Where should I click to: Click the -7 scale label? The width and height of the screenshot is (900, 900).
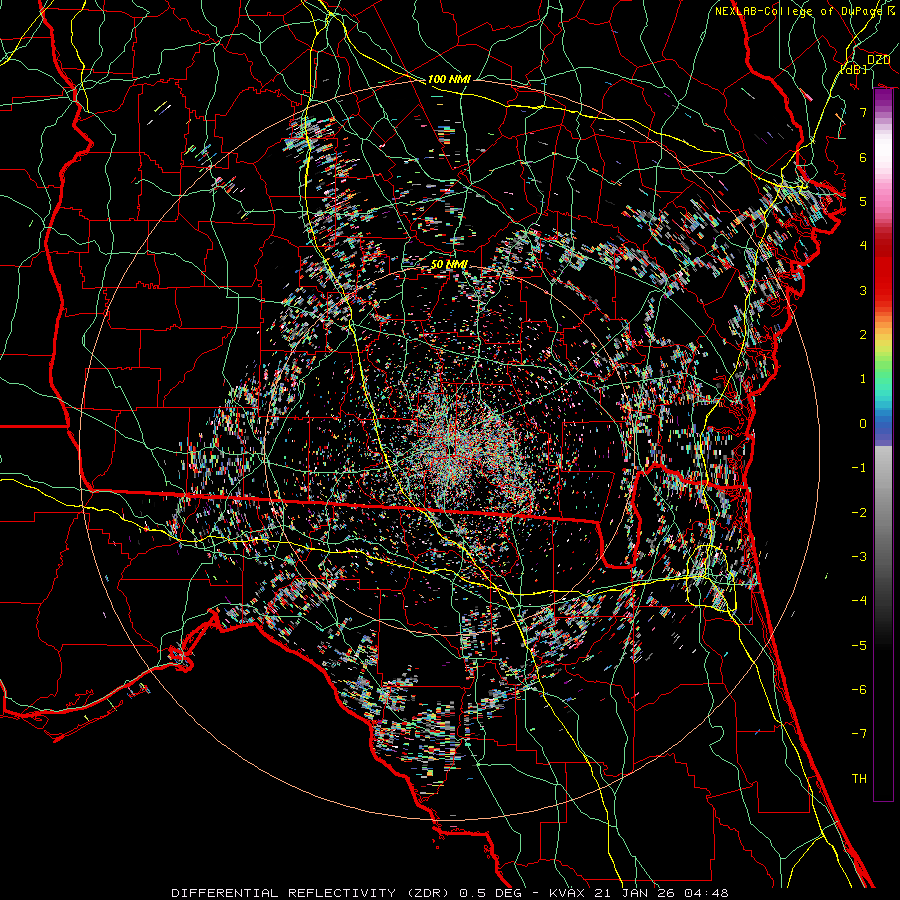[859, 734]
